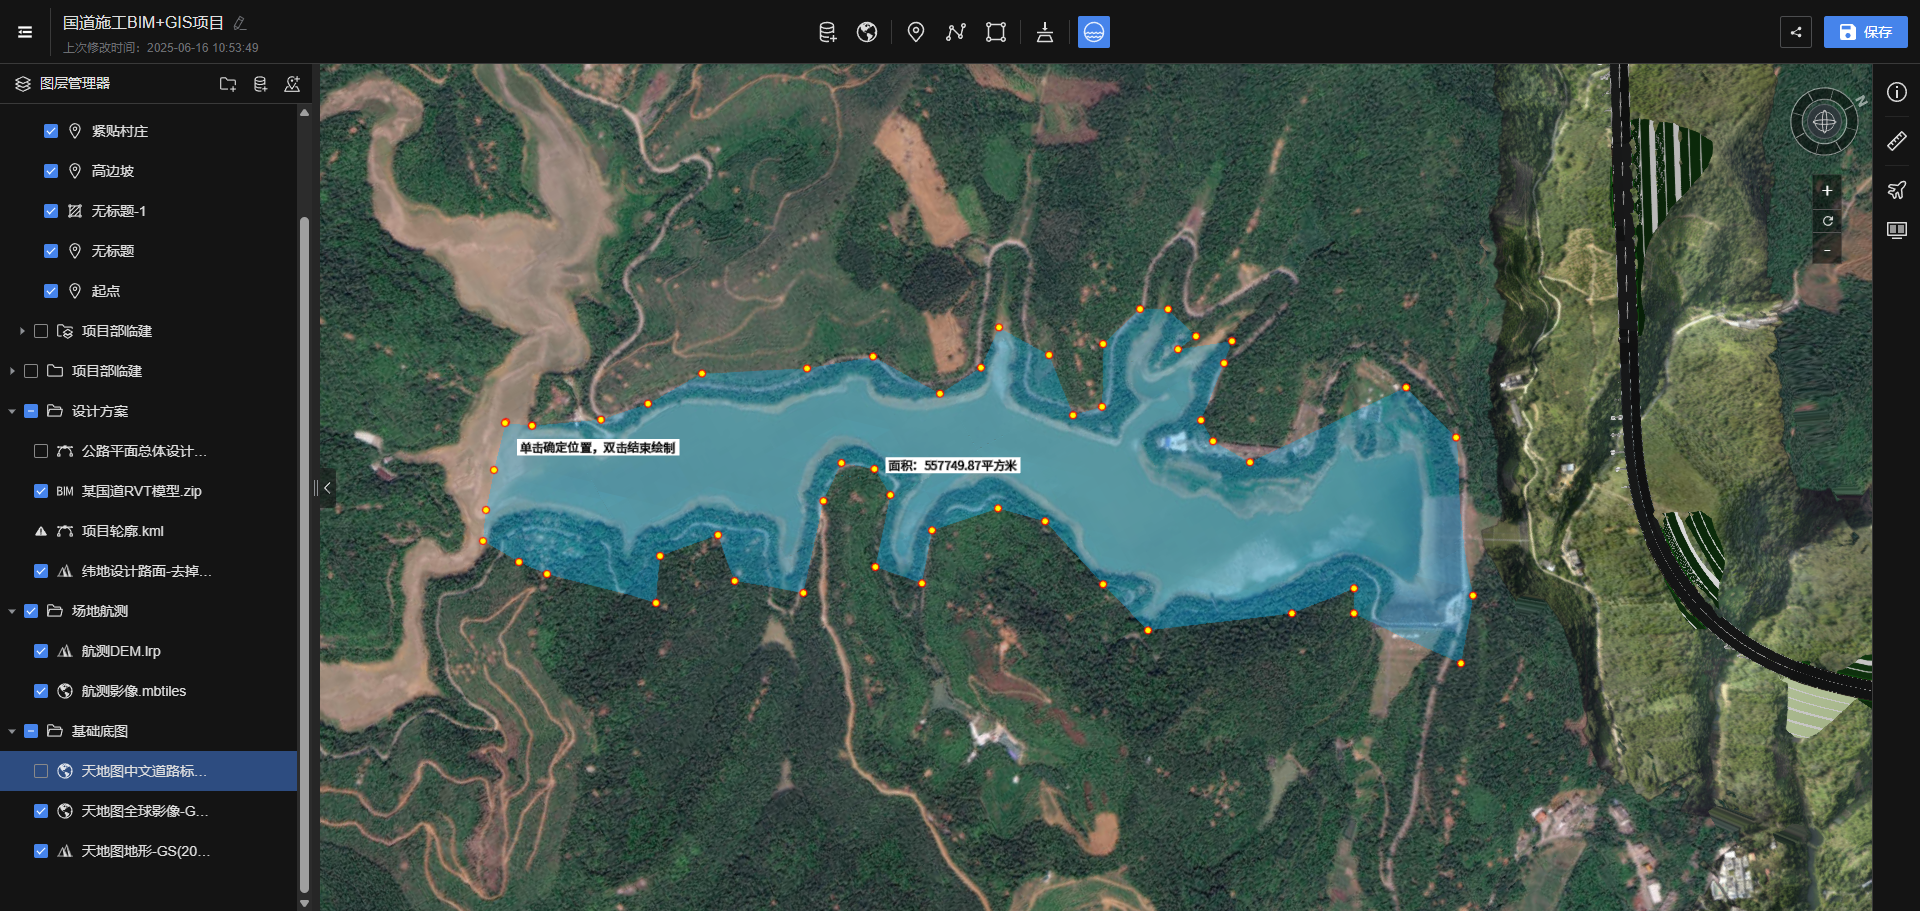Zoom in with the plus button

1827,191
